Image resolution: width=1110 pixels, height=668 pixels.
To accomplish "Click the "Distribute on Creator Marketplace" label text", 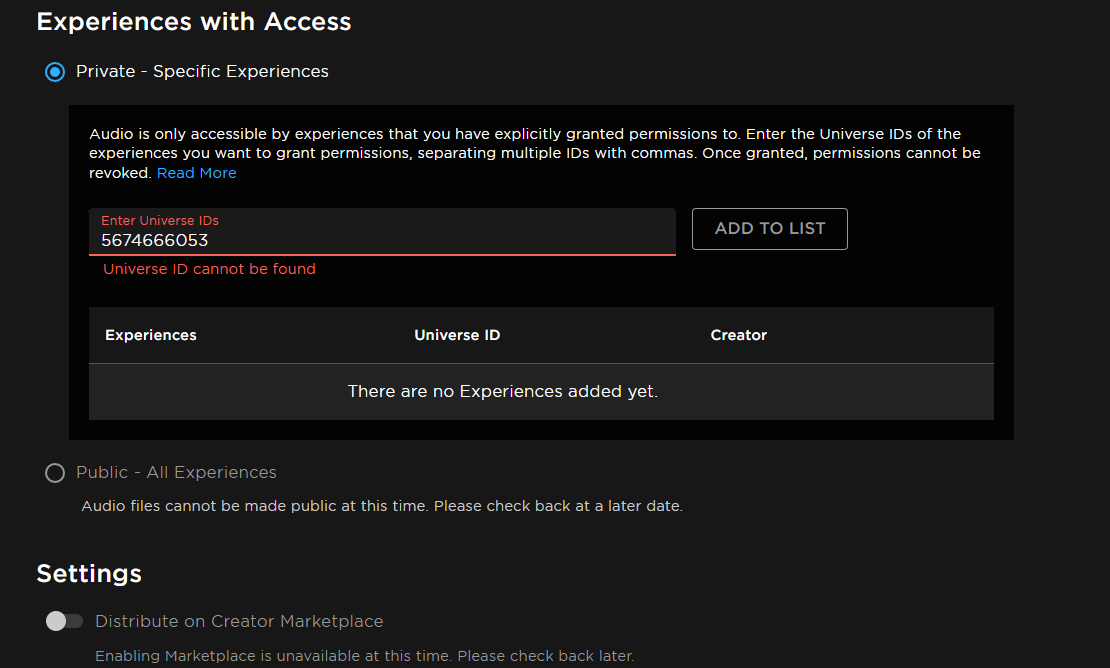I will 239,621.
